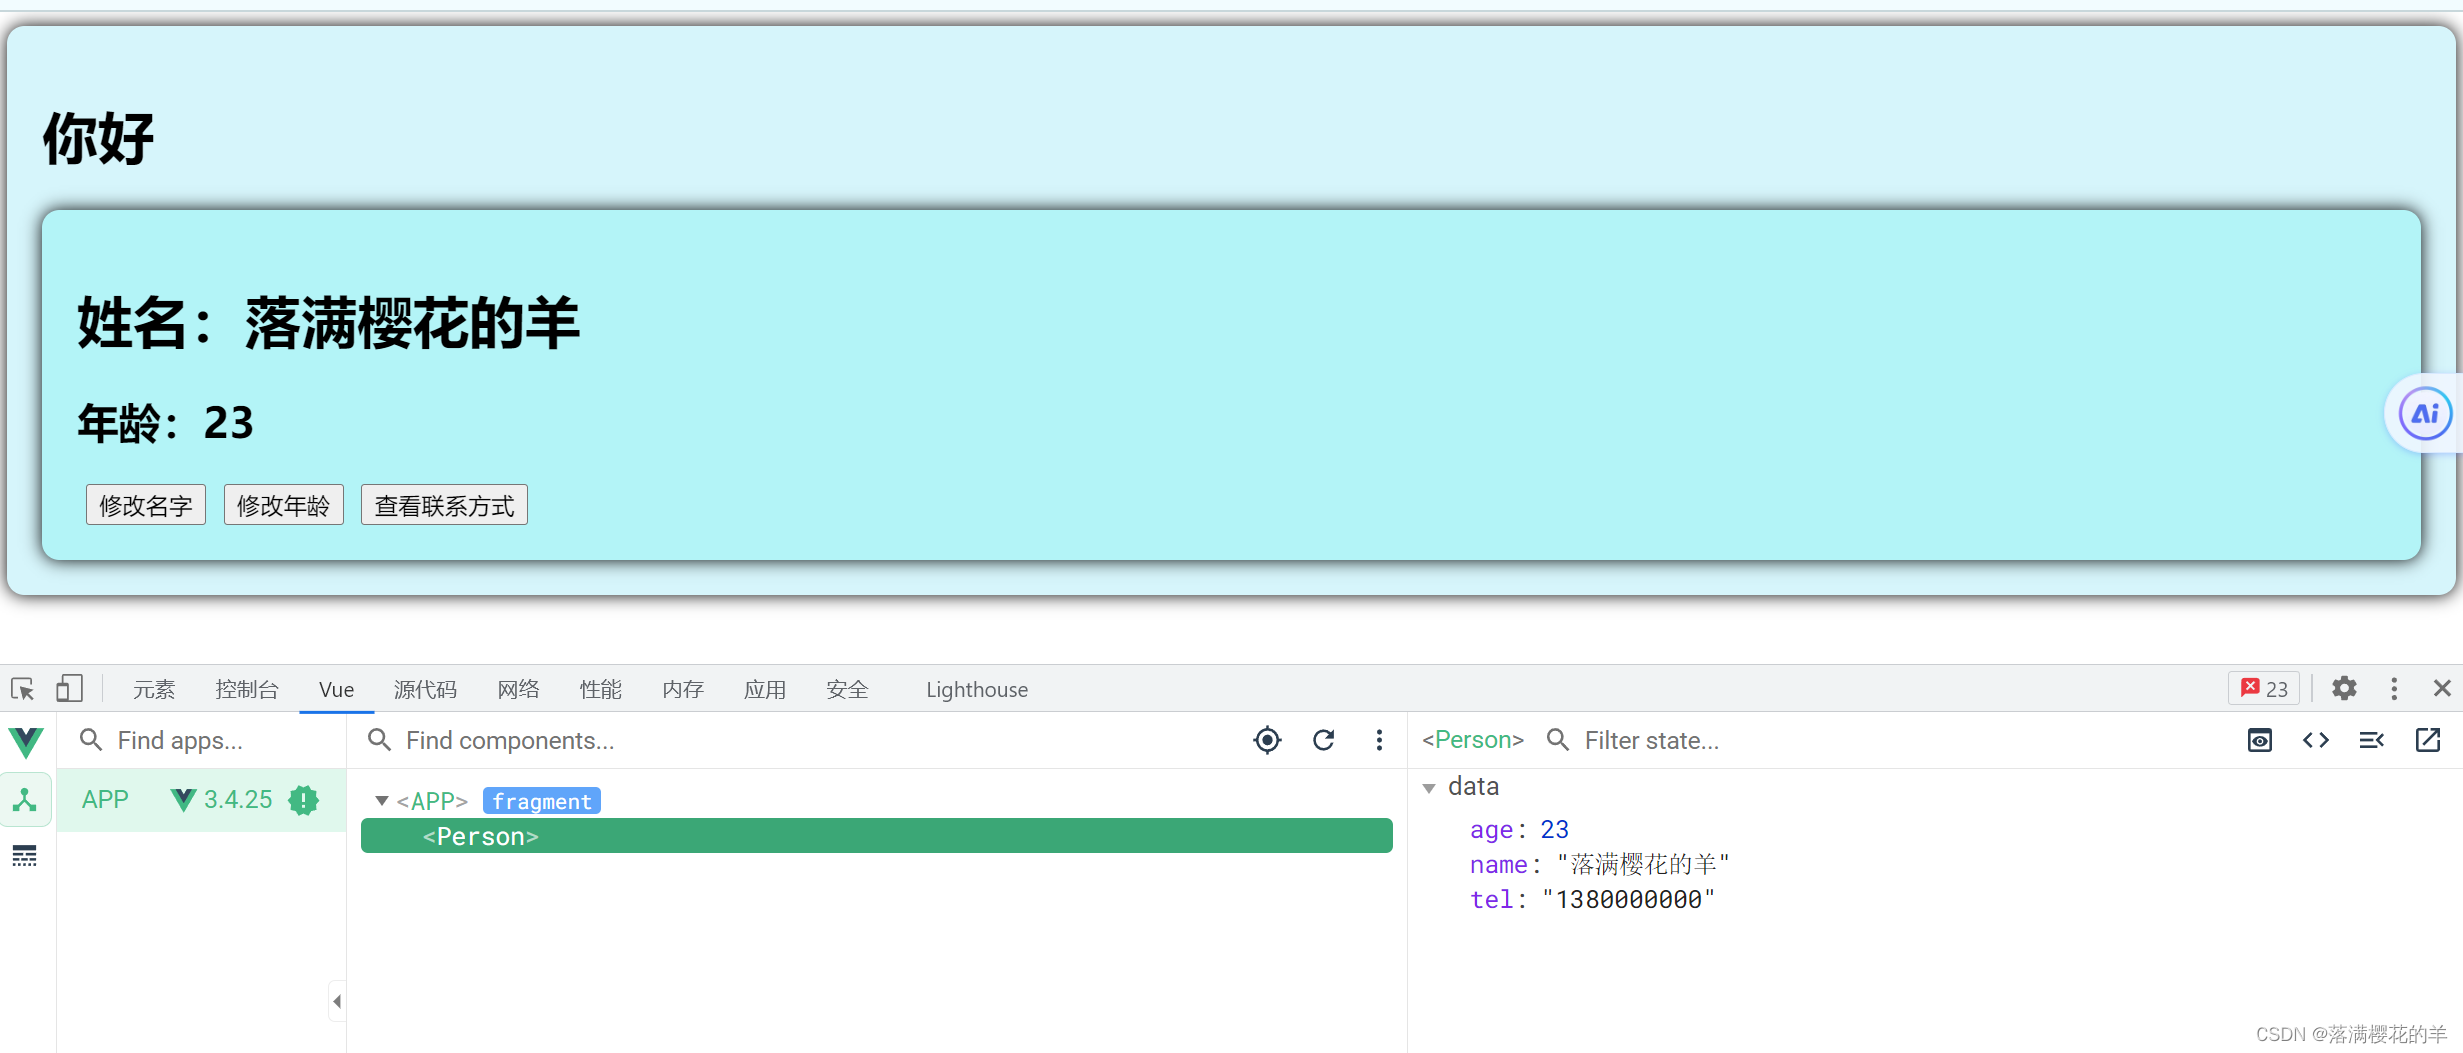This screenshot has width=2463, height=1053.
Task: Open the 安全 tab
Action: tap(847, 689)
